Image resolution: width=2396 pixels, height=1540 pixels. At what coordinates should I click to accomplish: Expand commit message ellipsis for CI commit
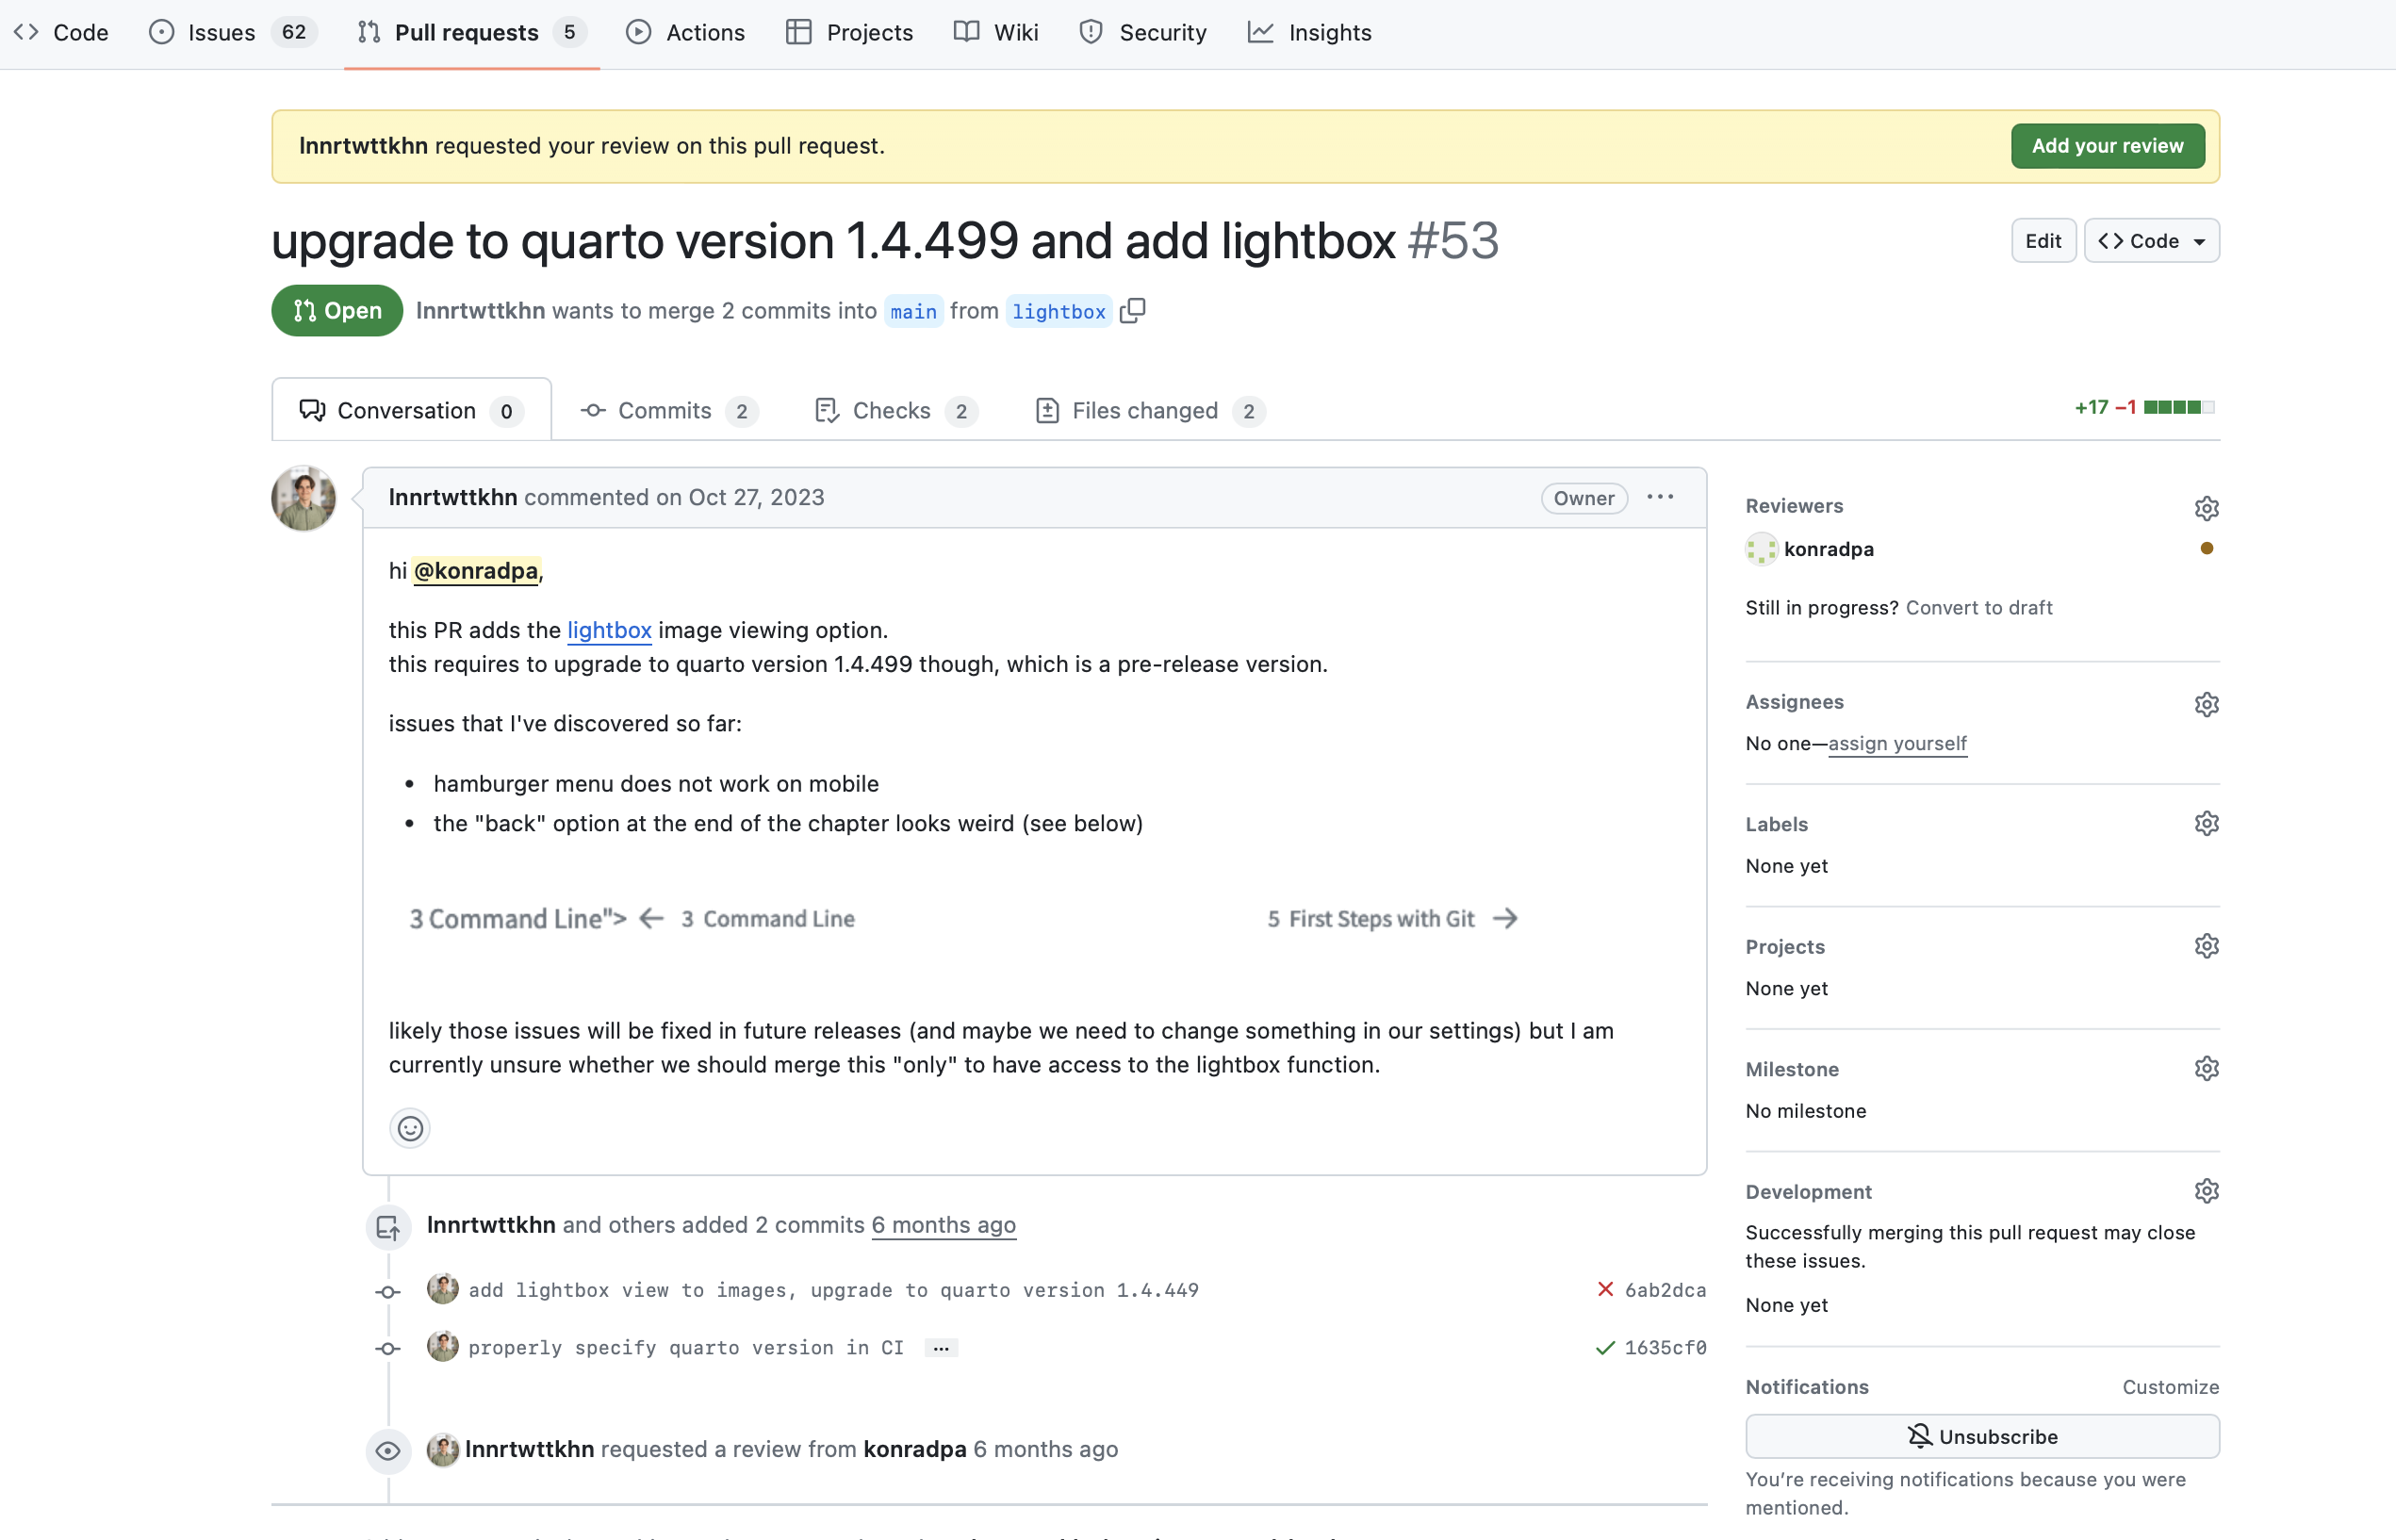[x=940, y=1348]
